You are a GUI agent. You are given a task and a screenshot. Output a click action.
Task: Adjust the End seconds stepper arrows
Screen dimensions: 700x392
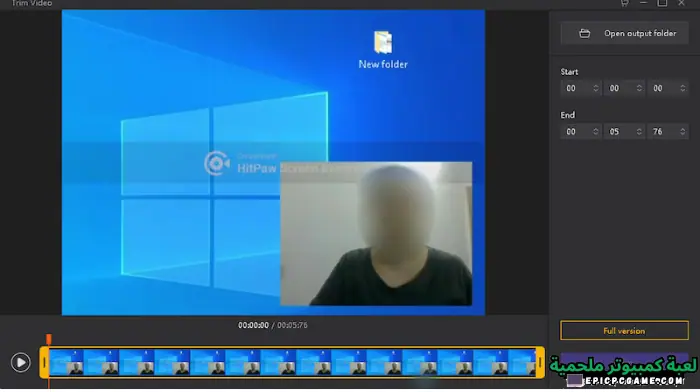(x=682, y=132)
